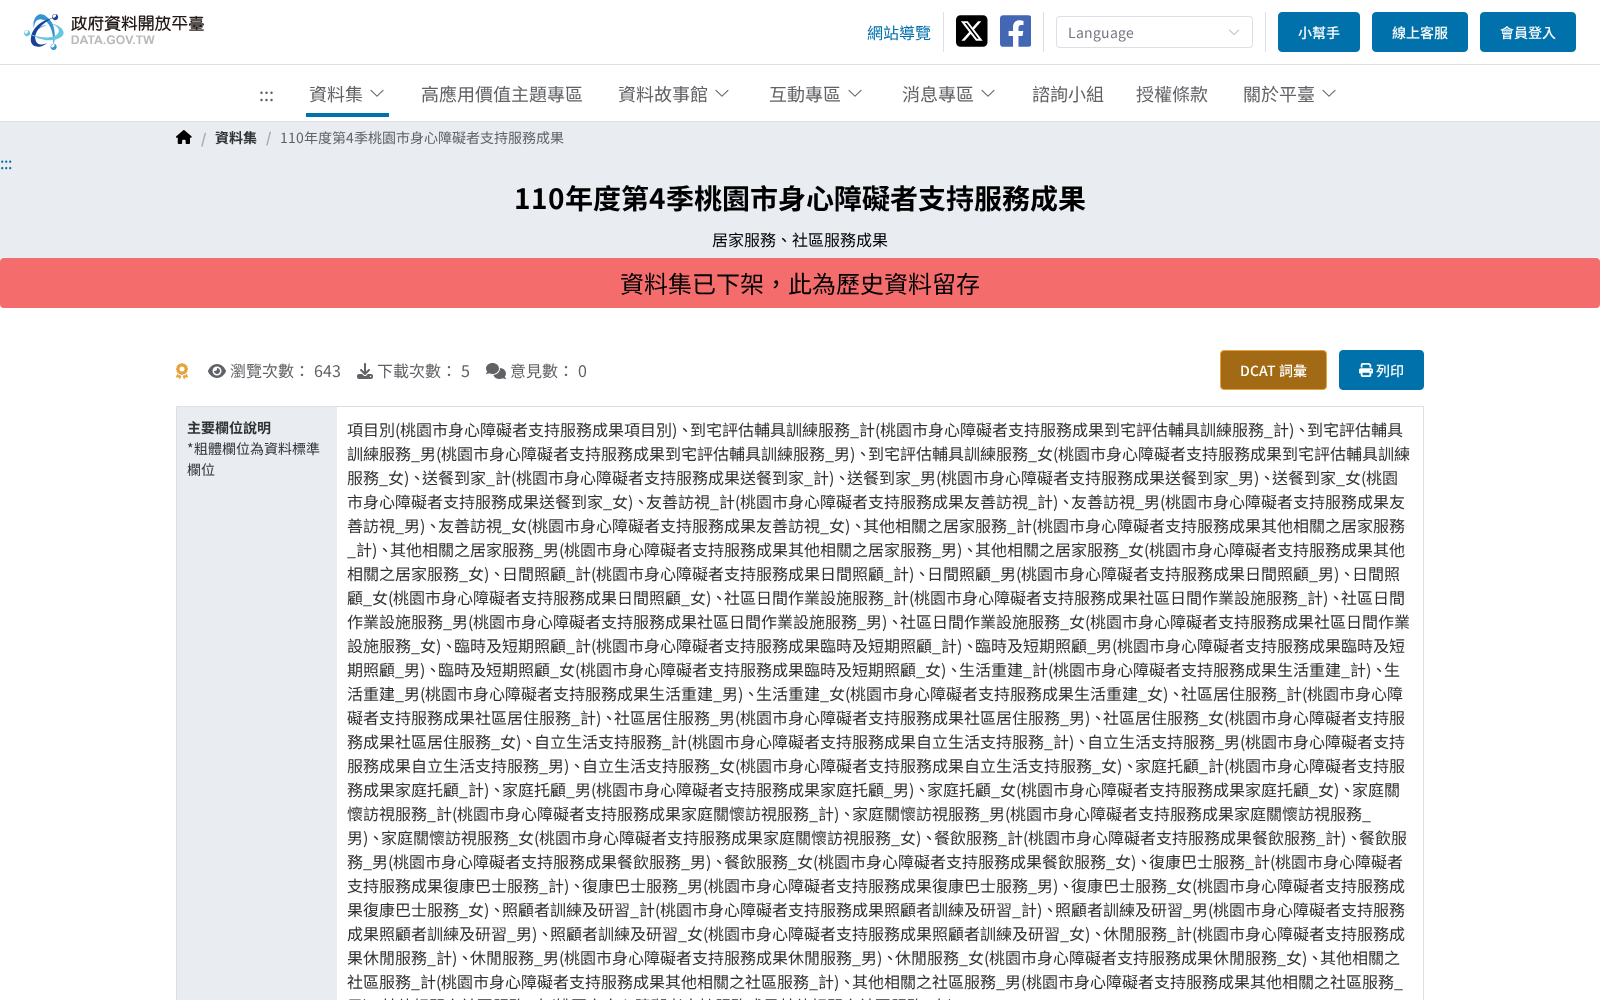Click the breadcrumb text 110年度第4季桃園市身心障礙者支持服務成果
The image size is (1600, 1000).
(x=422, y=138)
